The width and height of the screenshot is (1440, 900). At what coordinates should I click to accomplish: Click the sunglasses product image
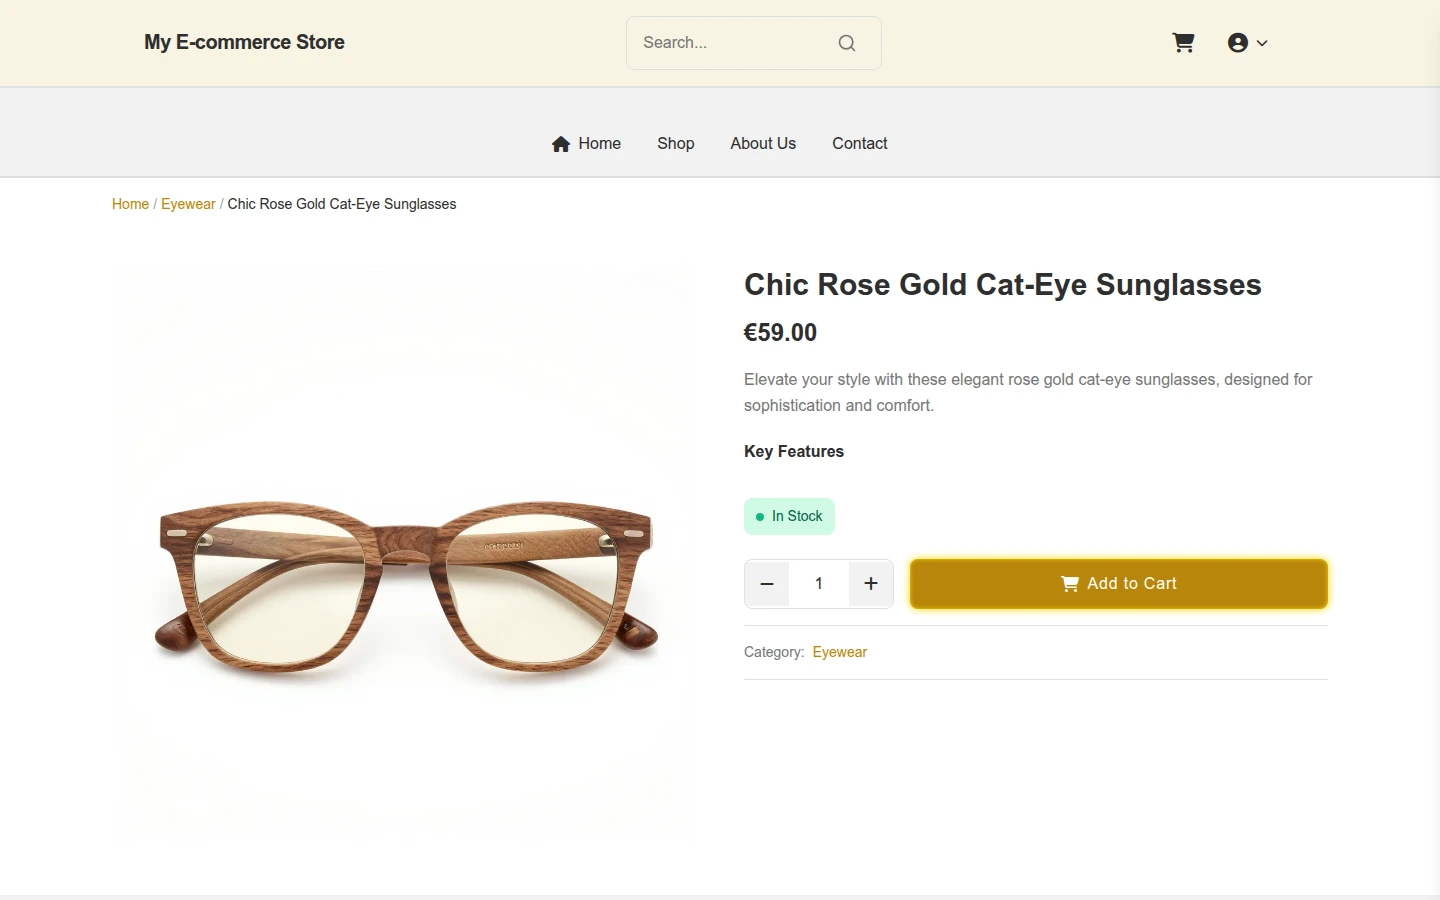tap(406, 556)
